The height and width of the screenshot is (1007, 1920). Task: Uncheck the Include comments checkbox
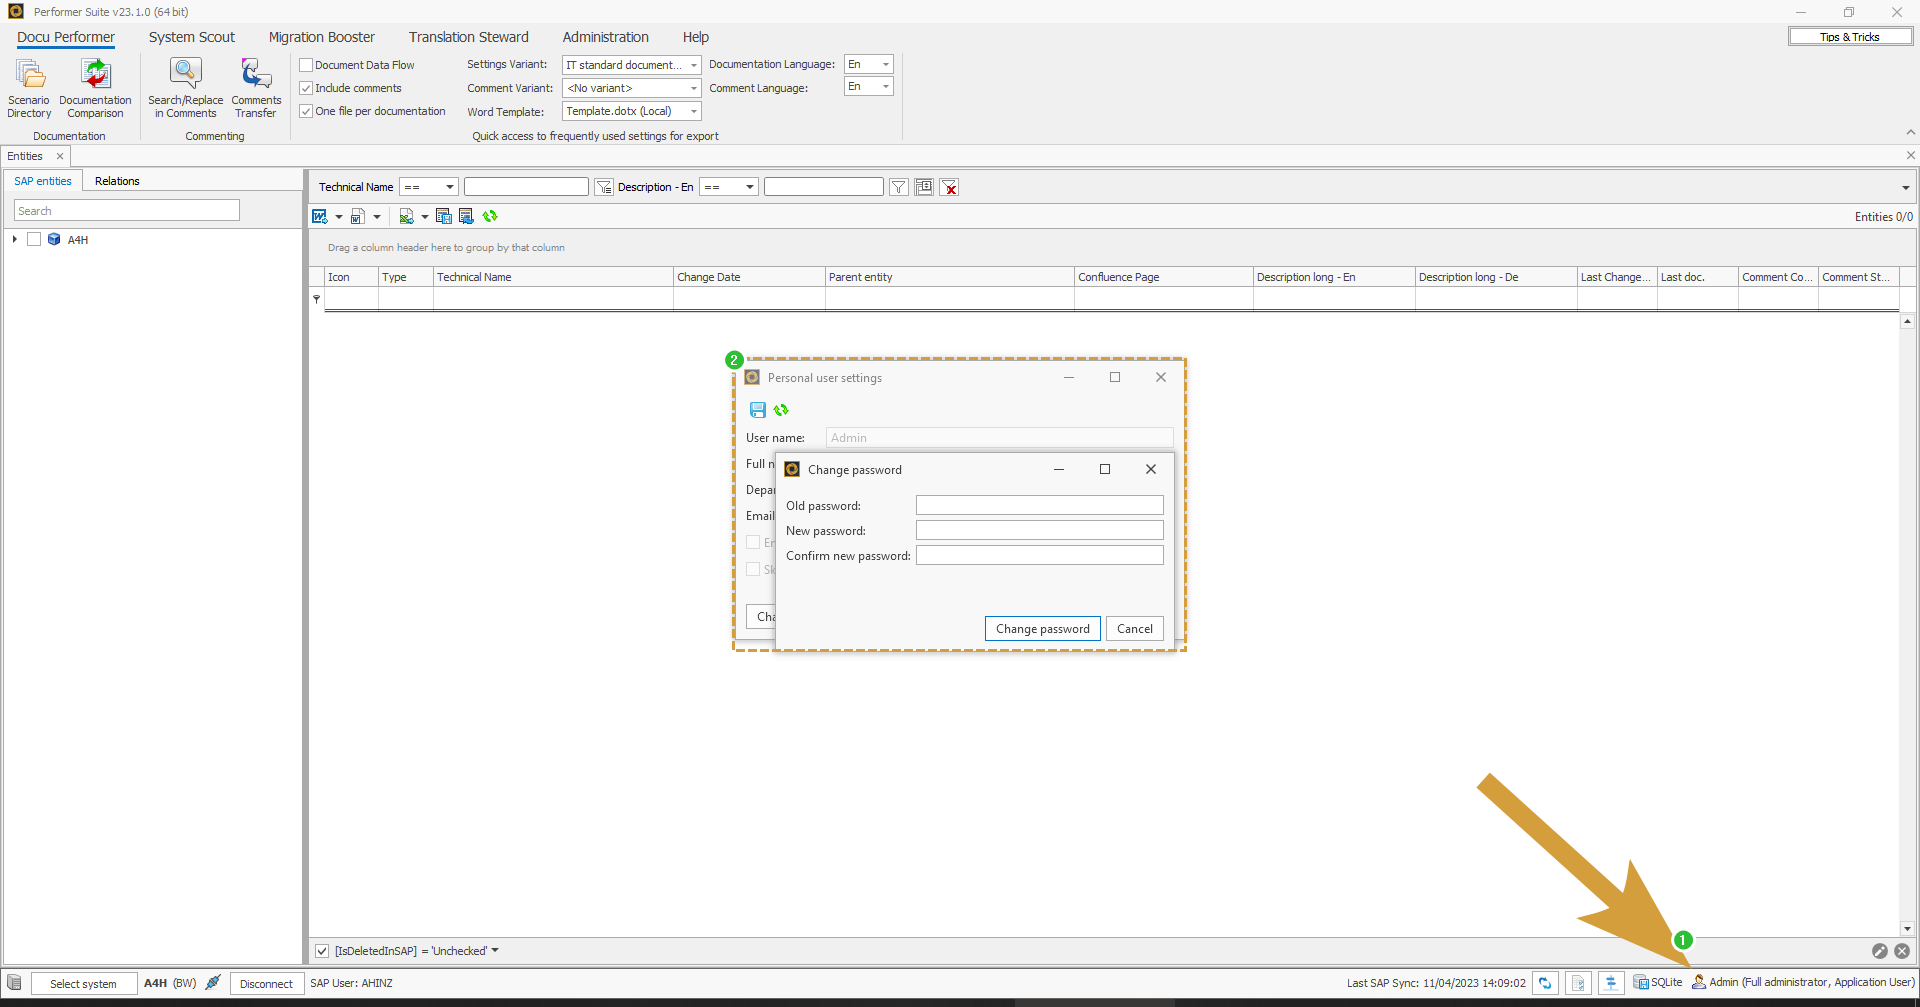point(307,88)
